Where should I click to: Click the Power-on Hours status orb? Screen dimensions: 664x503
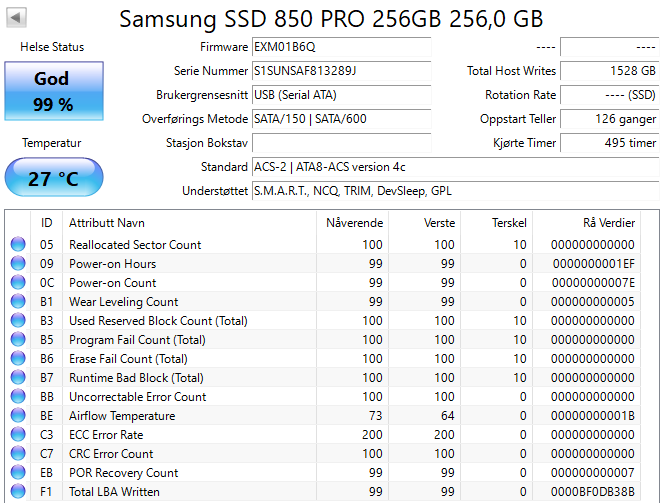tap(18, 263)
